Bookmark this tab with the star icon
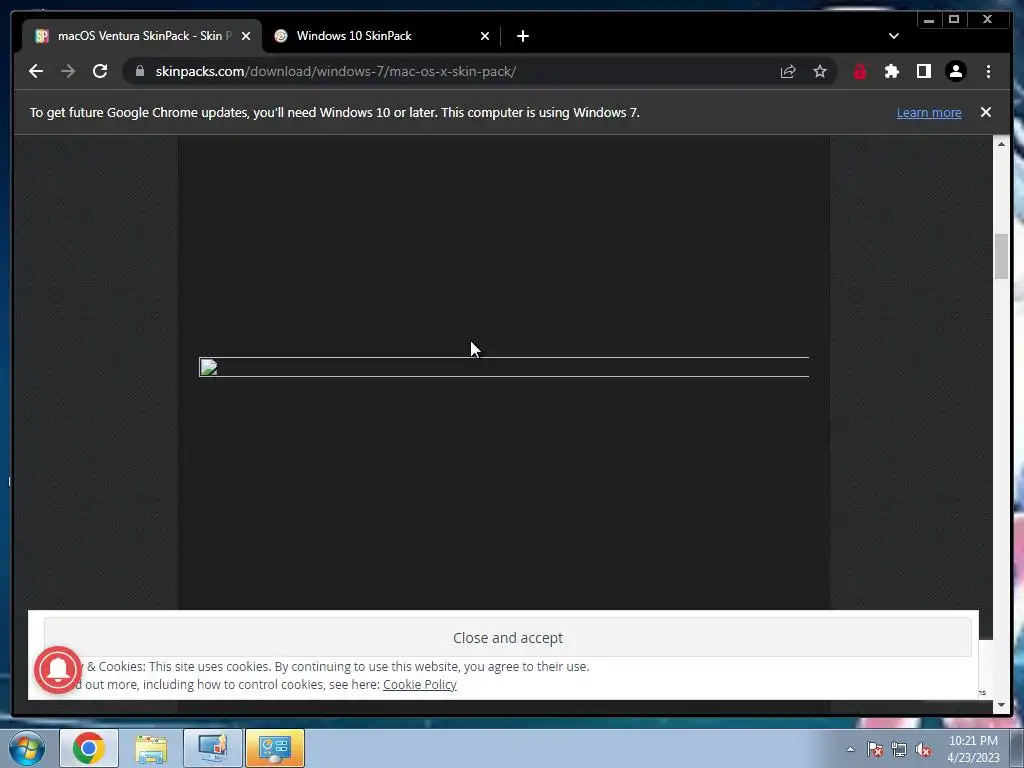The width and height of the screenshot is (1024, 768). click(x=820, y=71)
